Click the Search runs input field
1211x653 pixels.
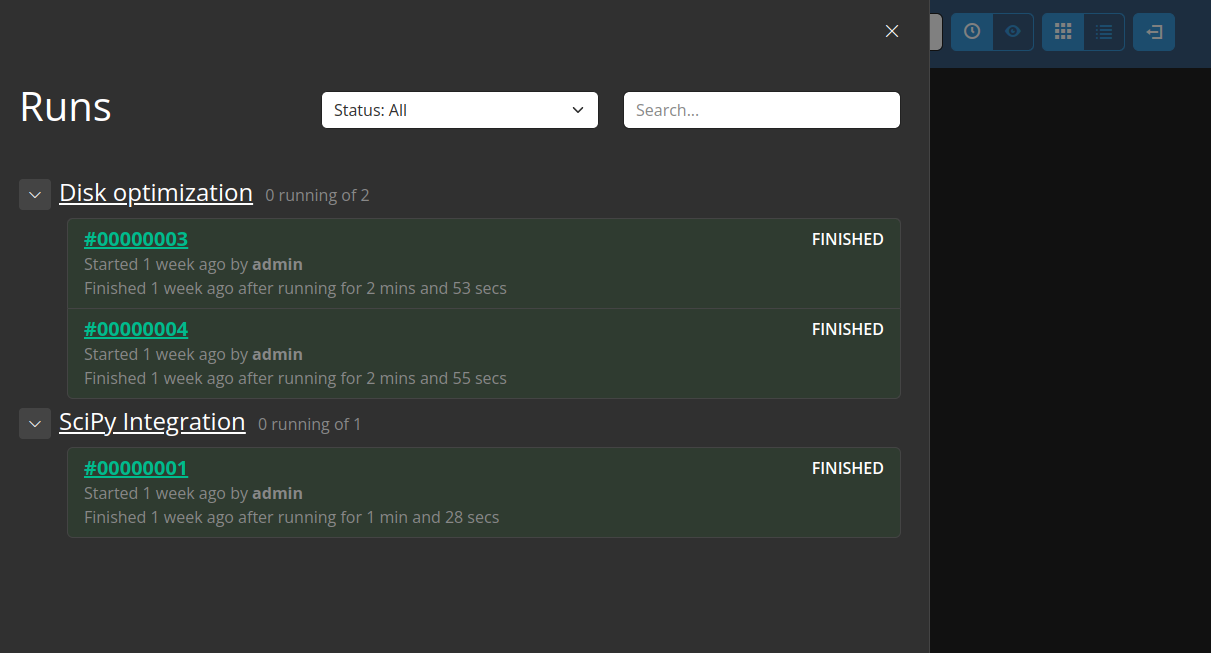(x=762, y=110)
